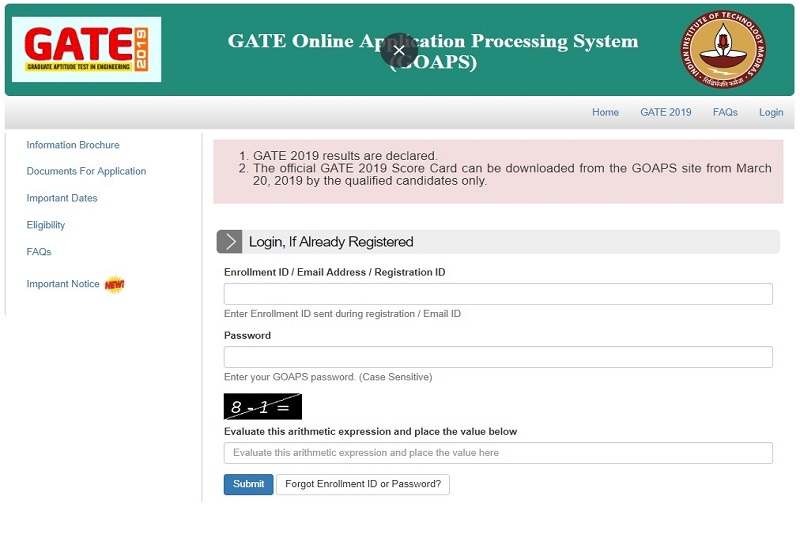Click the 'Password' field label
This screenshot has width=800, height=533.
247,336
